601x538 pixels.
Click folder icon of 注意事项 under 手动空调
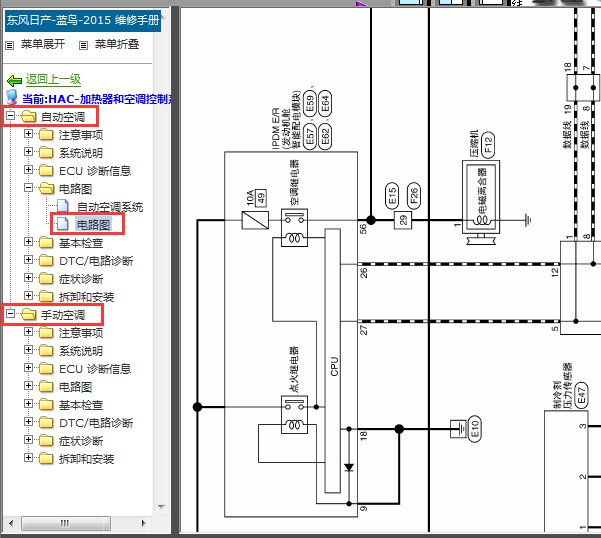coord(46,333)
